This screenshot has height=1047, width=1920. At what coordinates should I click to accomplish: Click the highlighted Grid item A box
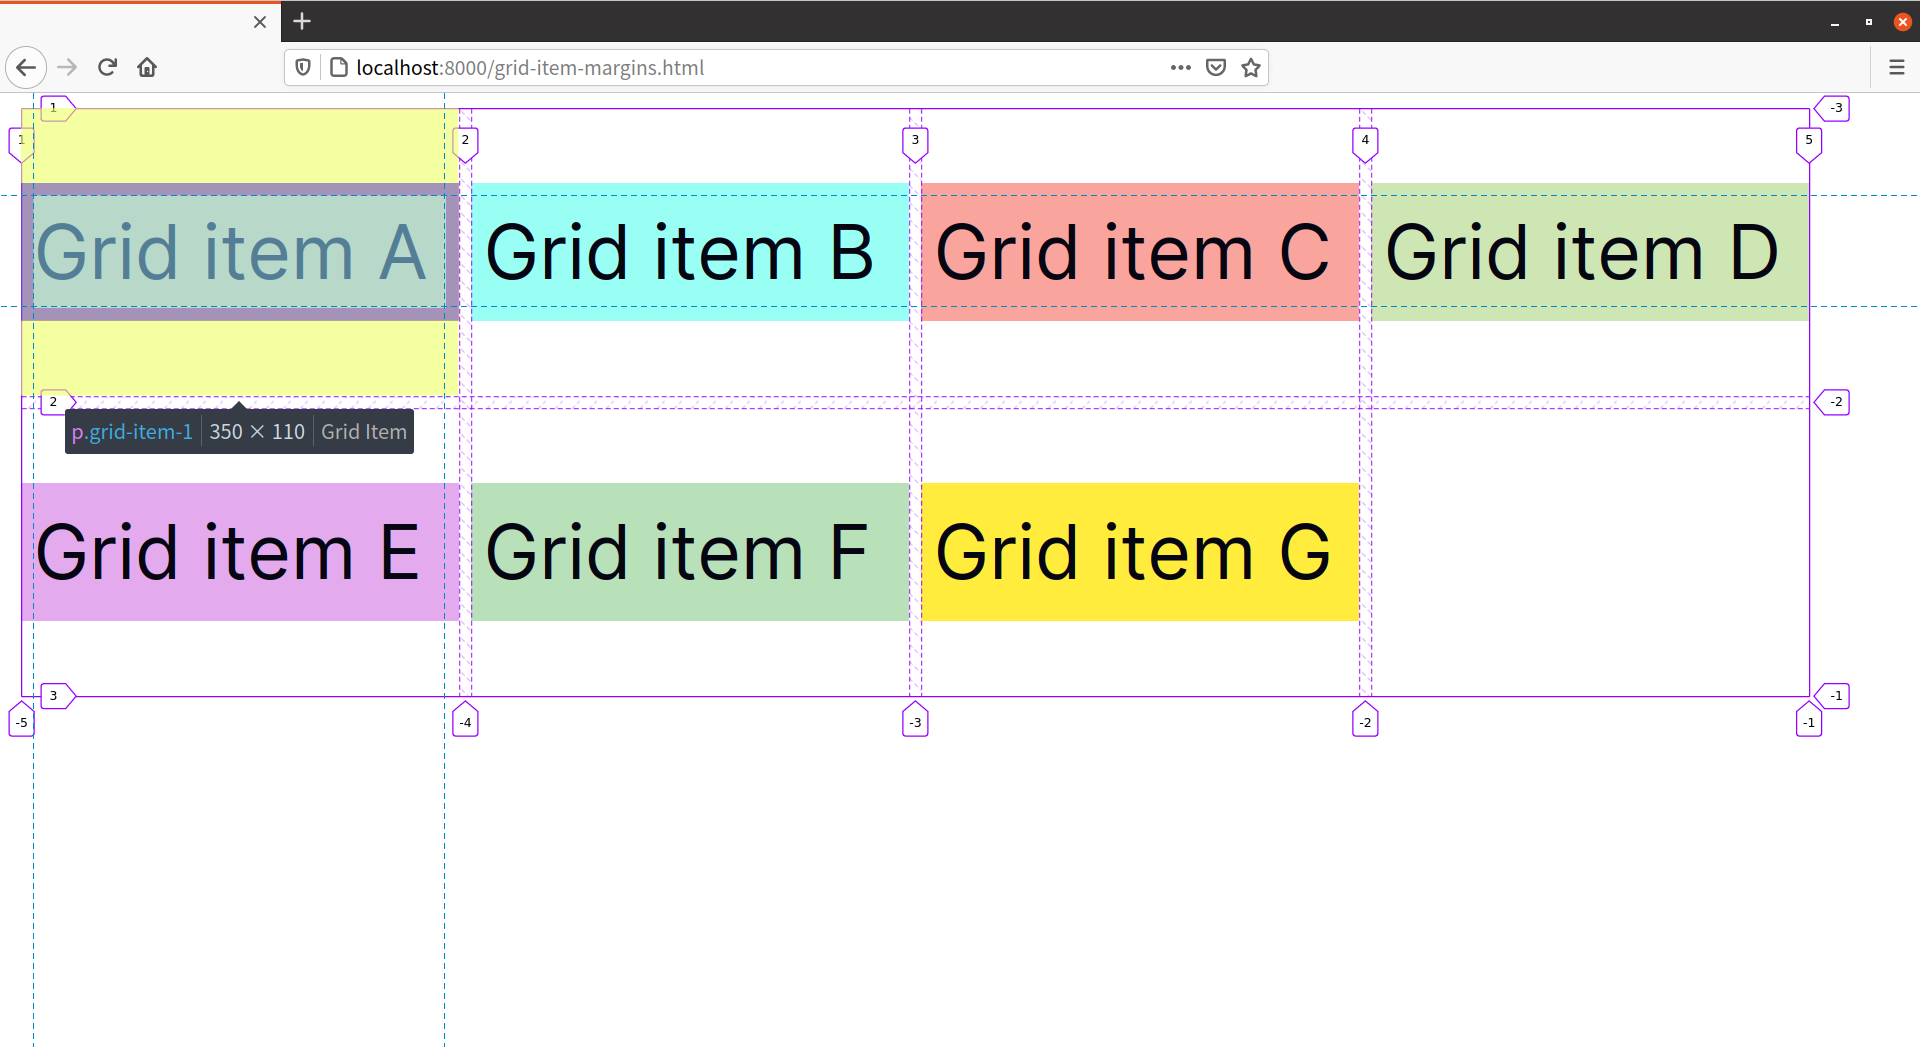tap(237, 251)
